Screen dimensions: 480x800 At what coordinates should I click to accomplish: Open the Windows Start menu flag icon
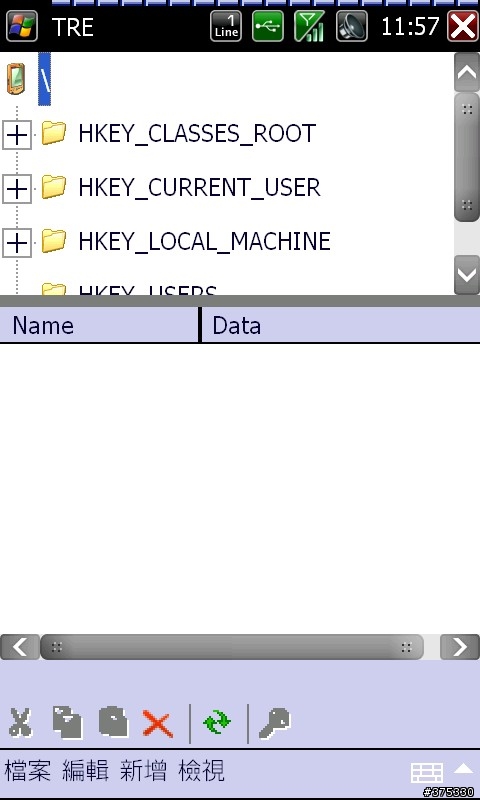pos(21,26)
